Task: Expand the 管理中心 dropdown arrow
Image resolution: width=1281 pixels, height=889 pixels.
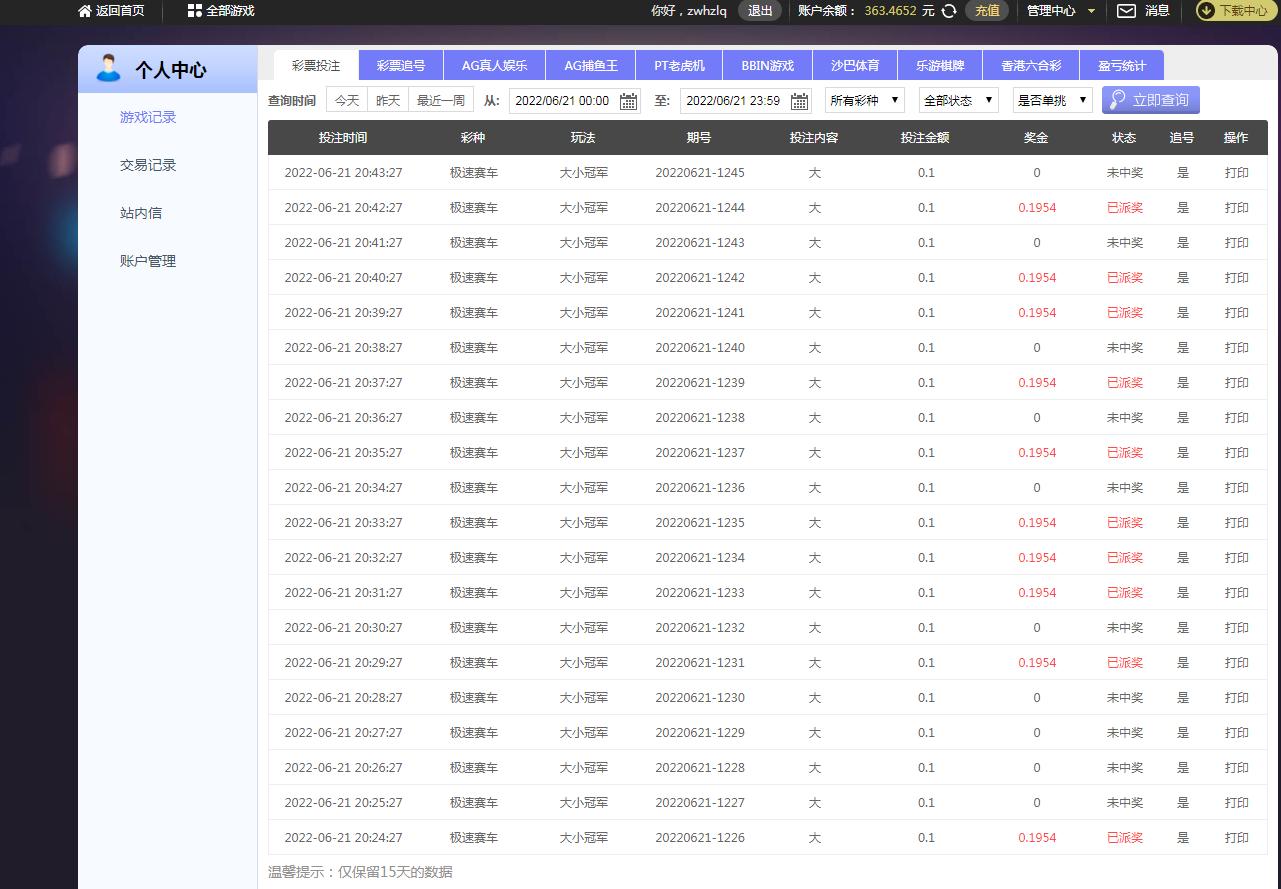Action: [x=1091, y=11]
